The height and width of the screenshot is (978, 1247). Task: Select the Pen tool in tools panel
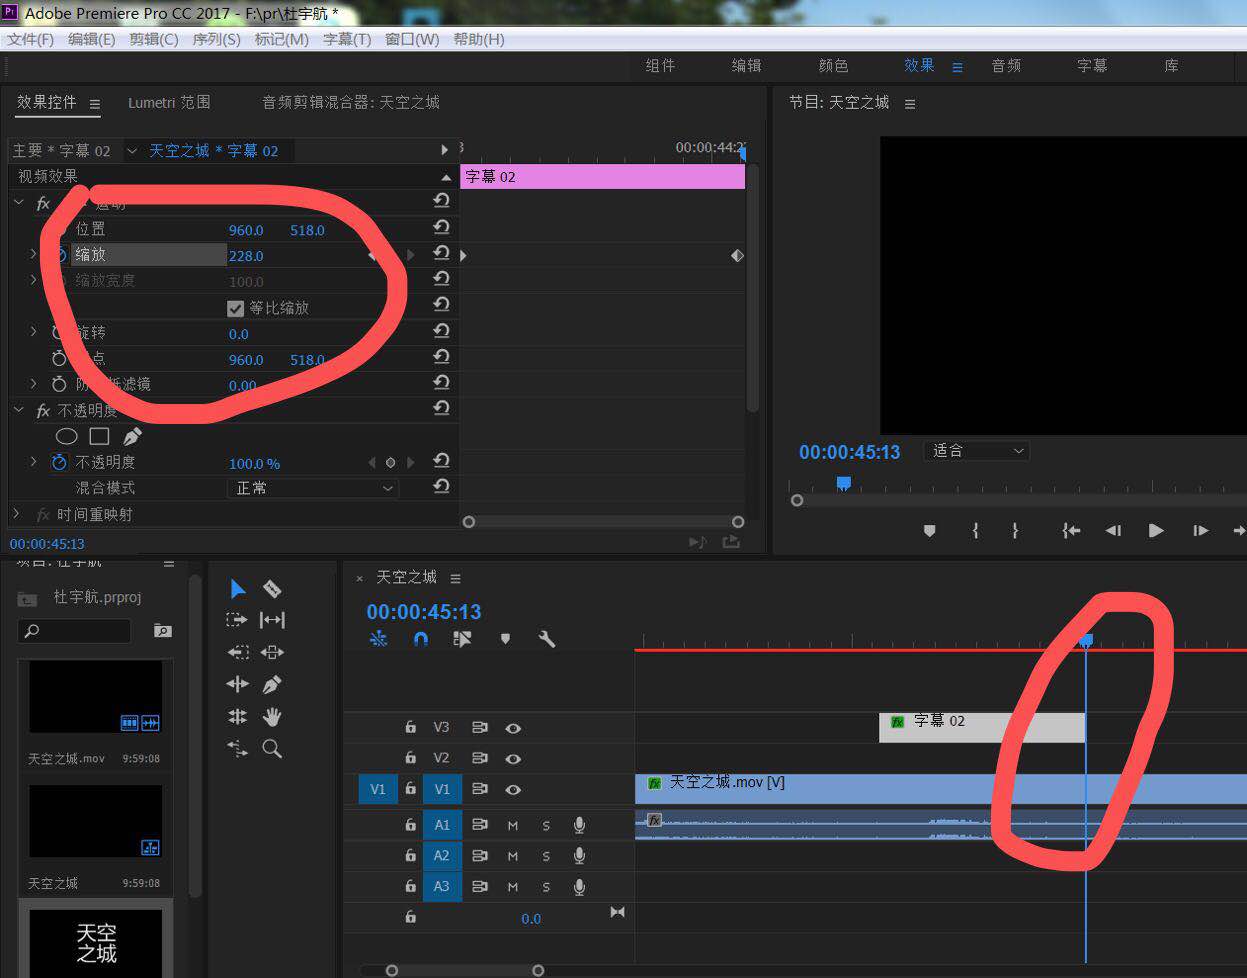(271, 684)
